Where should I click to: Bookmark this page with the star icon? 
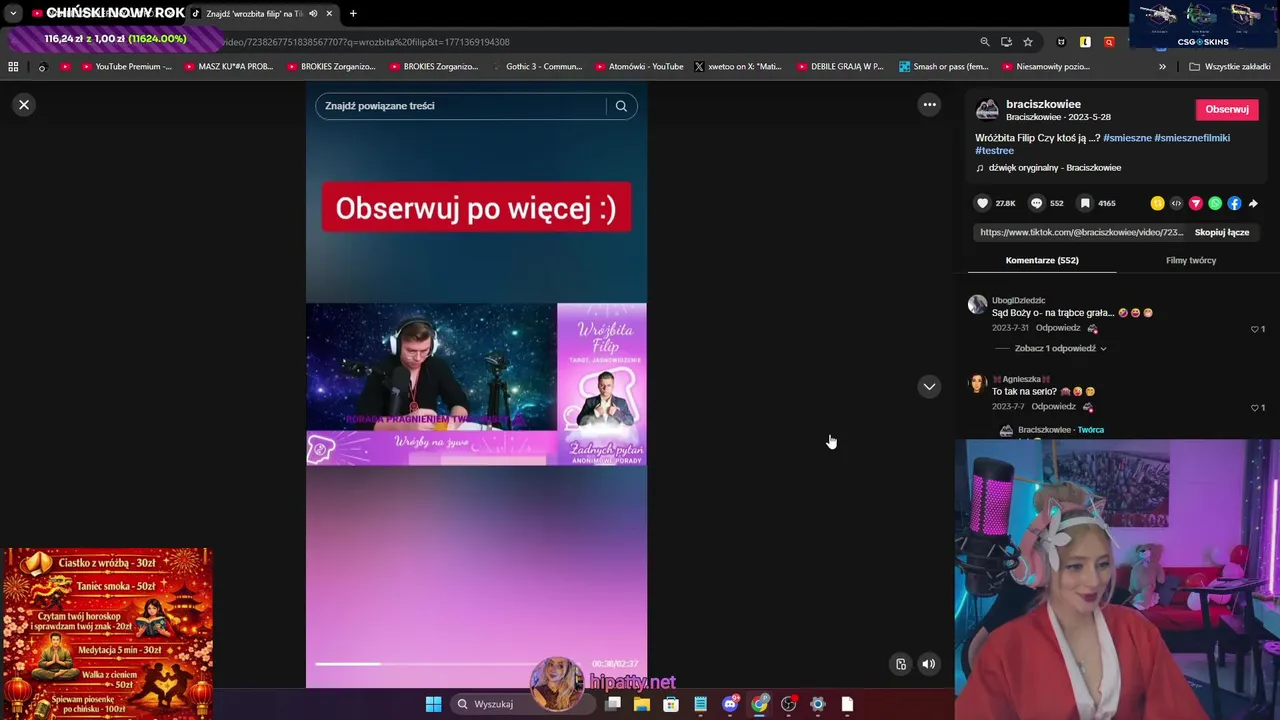point(1028,42)
